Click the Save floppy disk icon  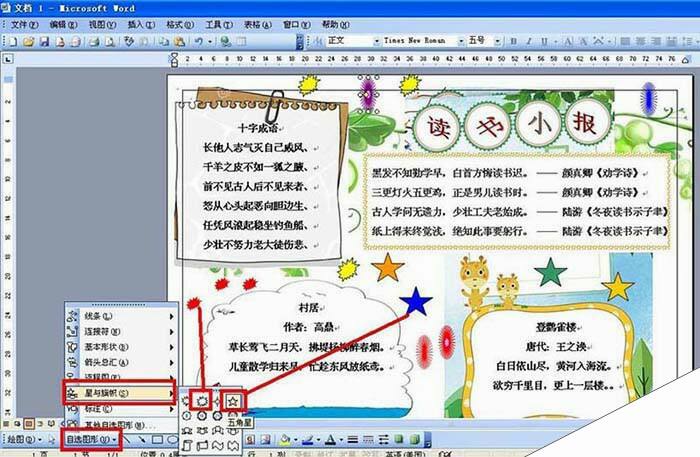pos(44,42)
